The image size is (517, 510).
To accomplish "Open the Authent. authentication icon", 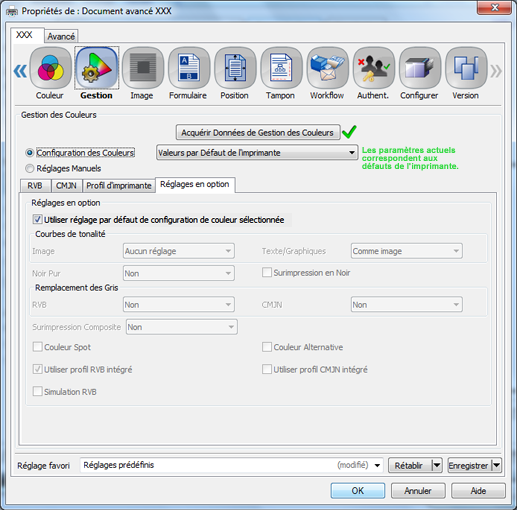I will pyautogui.click(x=374, y=68).
